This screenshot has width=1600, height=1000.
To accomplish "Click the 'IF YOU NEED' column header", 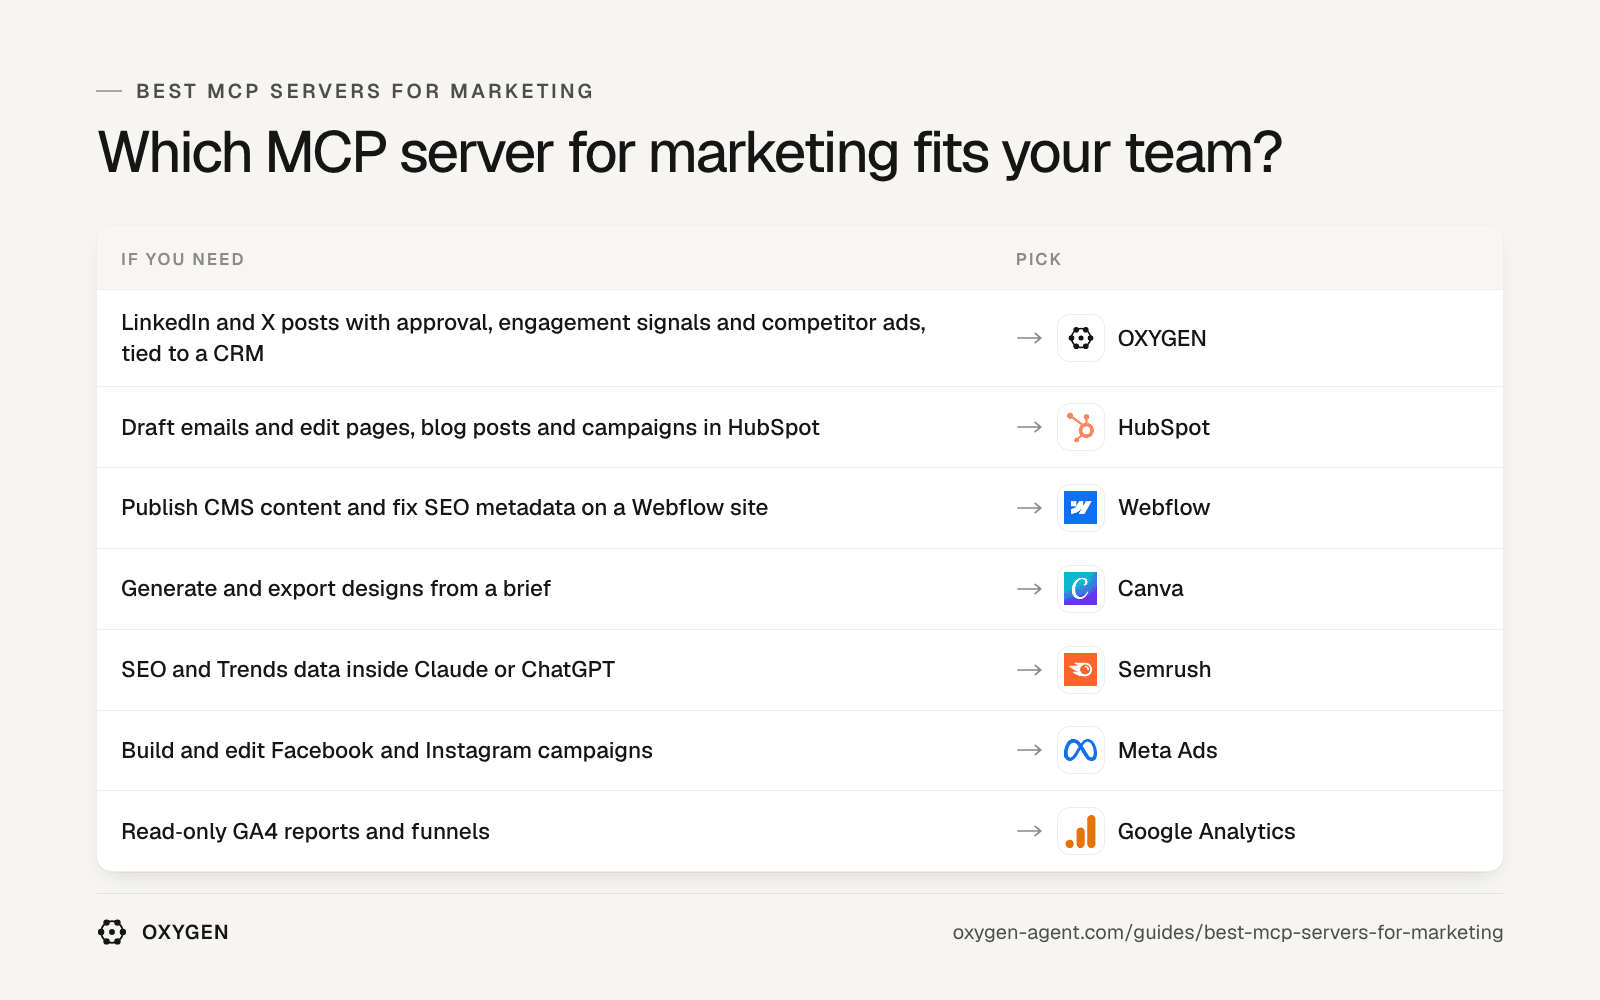I will [183, 259].
